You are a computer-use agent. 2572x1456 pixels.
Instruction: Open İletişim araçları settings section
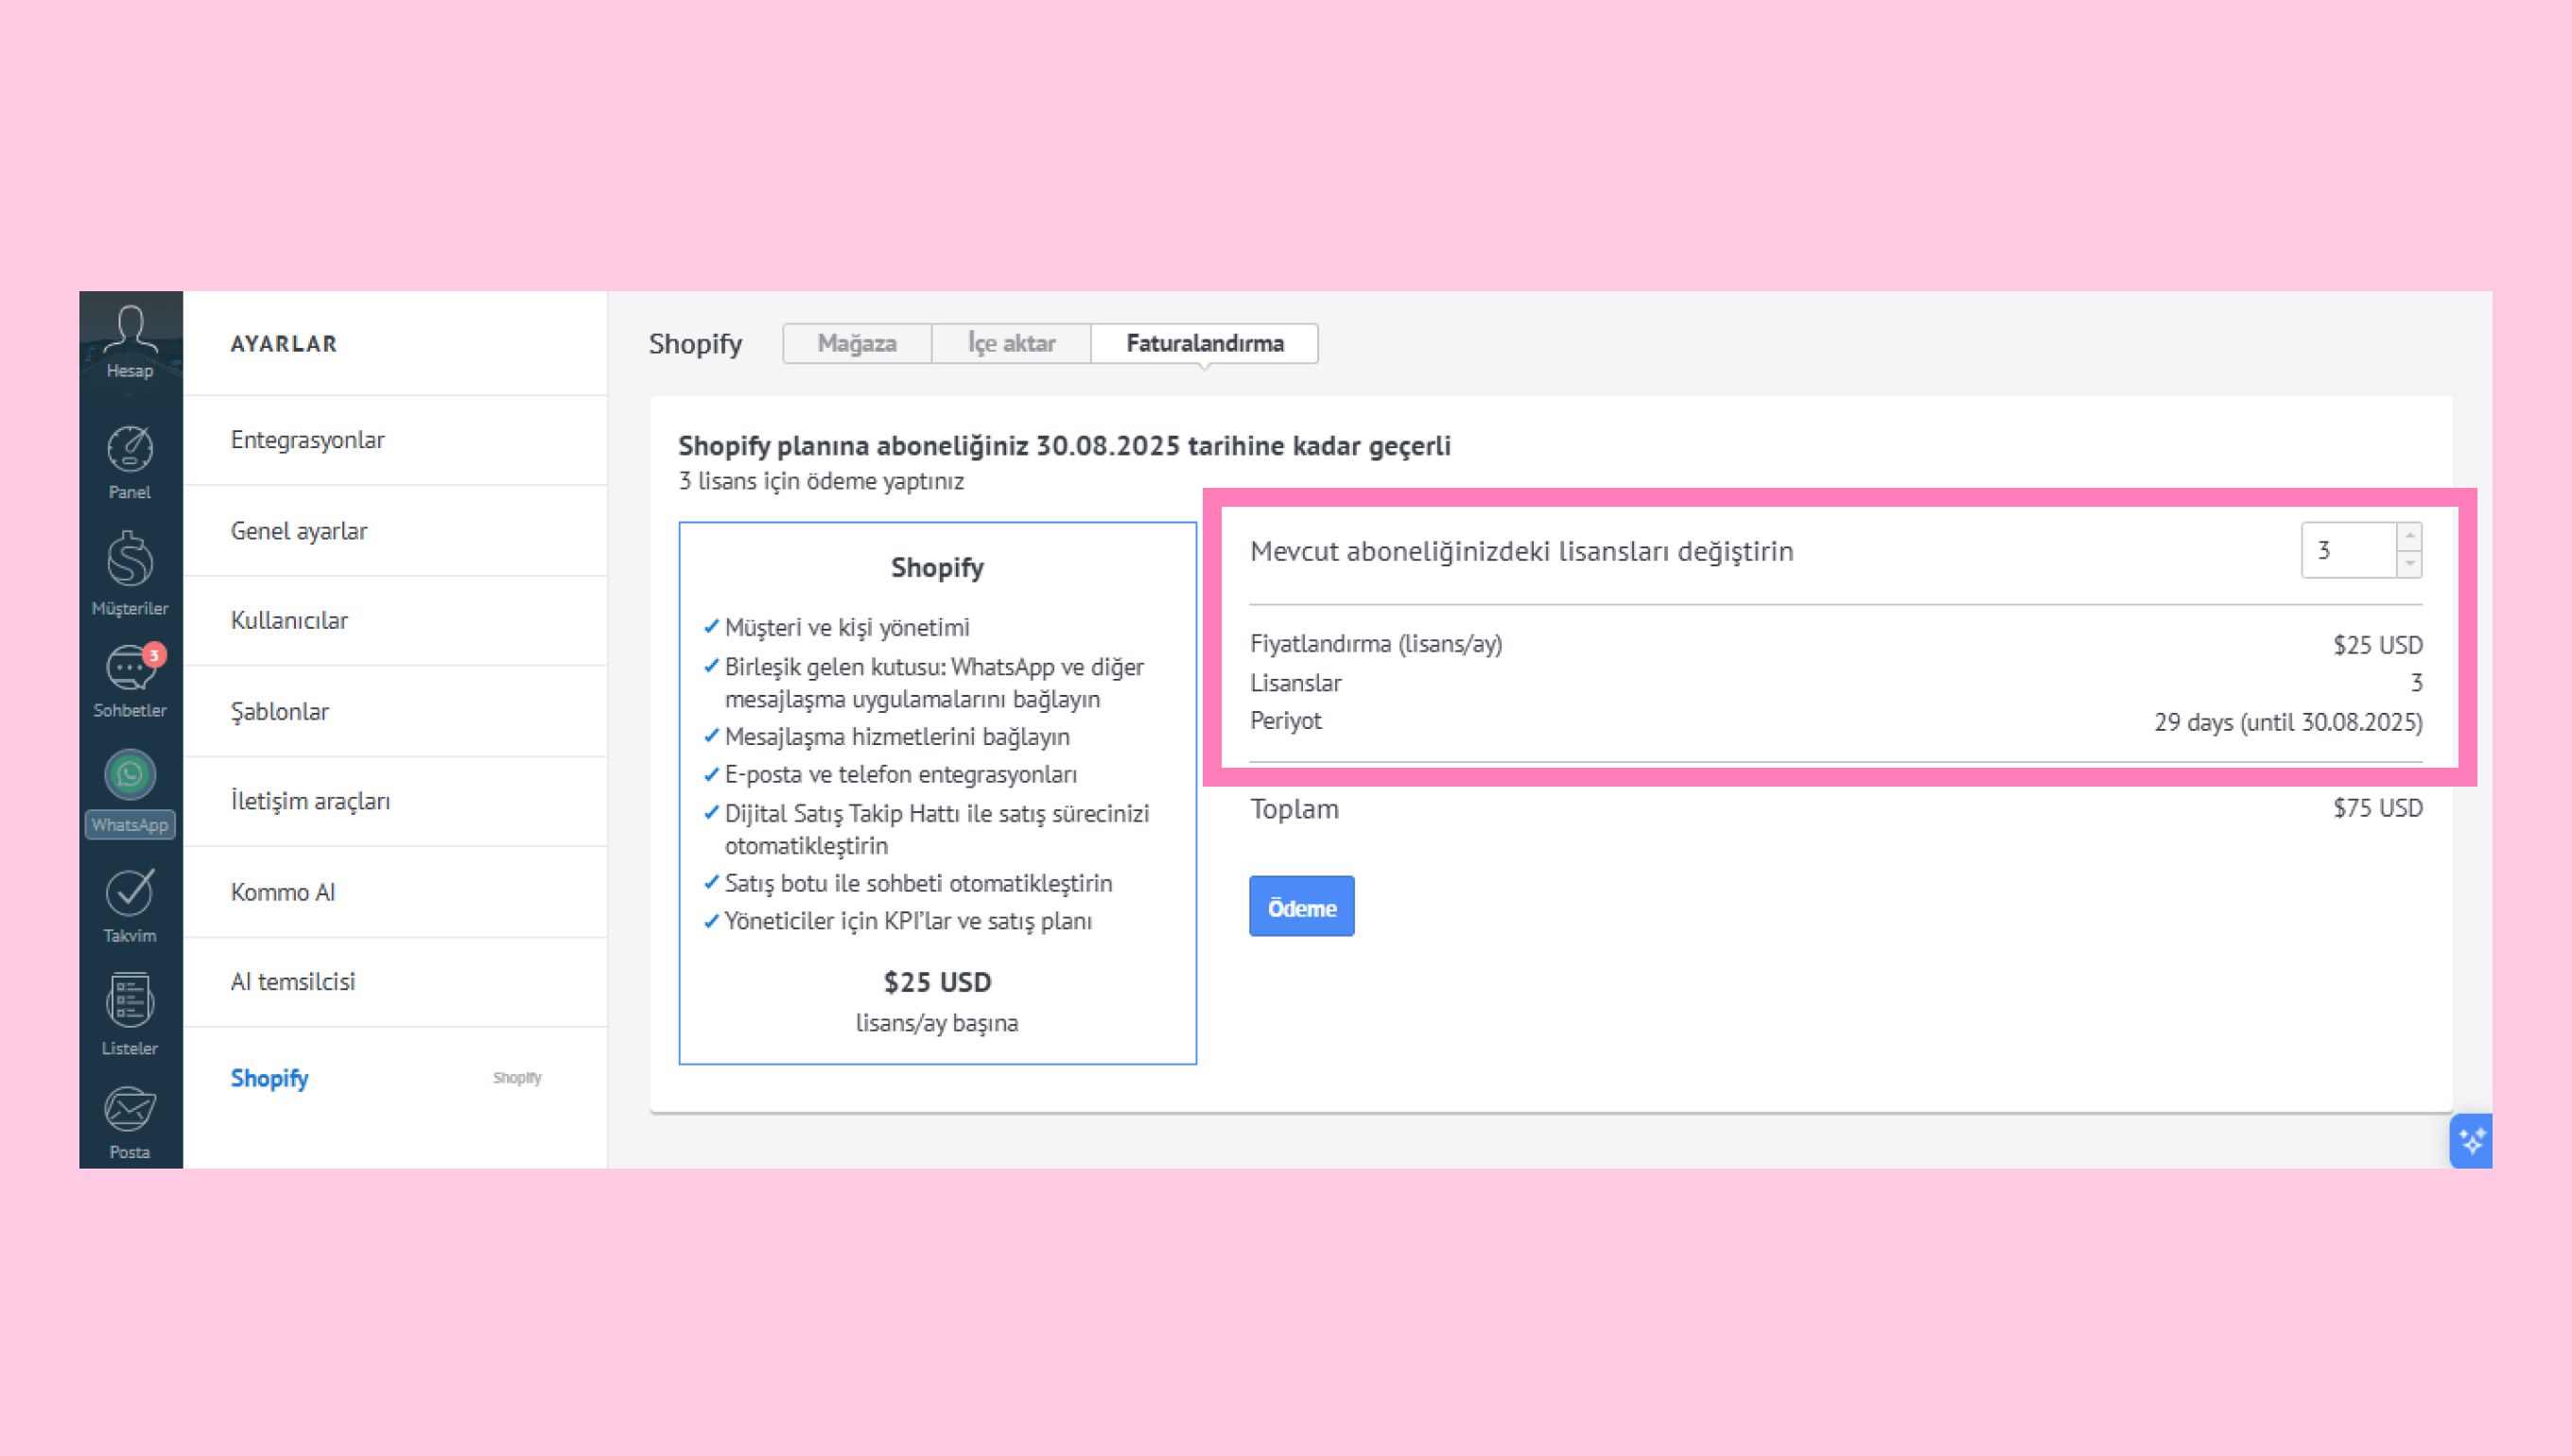point(395,802)
